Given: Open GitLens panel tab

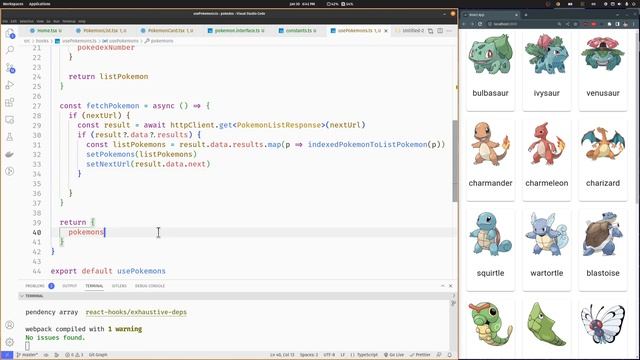Looking at the screenshot, I should [x=119, y=286].
